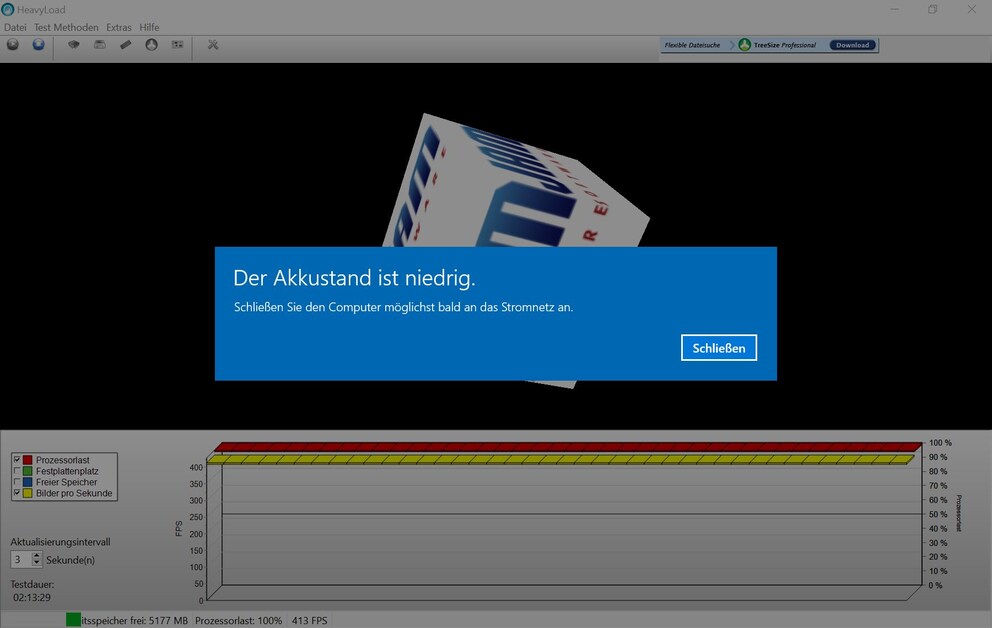Toggle the memory allocation test icon
The image size is (992, 628).
(x=126, y=45)
